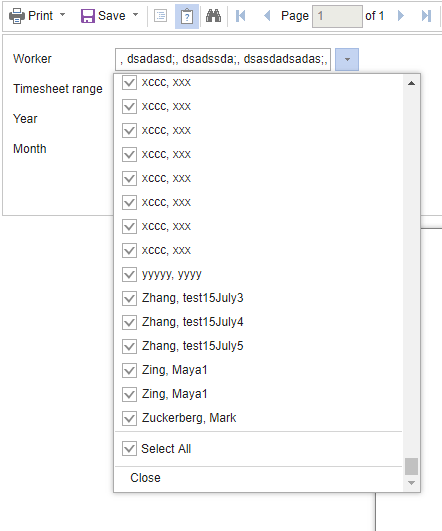Jump to the last page

(x=426, y=16)
